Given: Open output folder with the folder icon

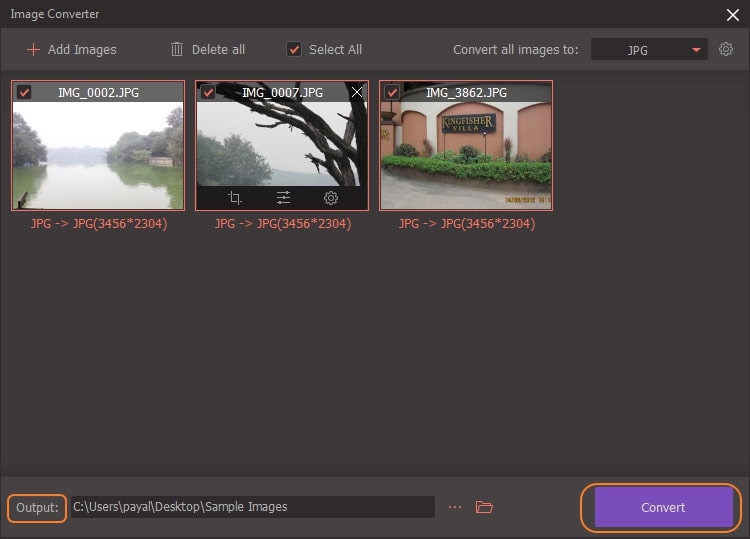Looking at the screenshot, I should click(484, 507).
